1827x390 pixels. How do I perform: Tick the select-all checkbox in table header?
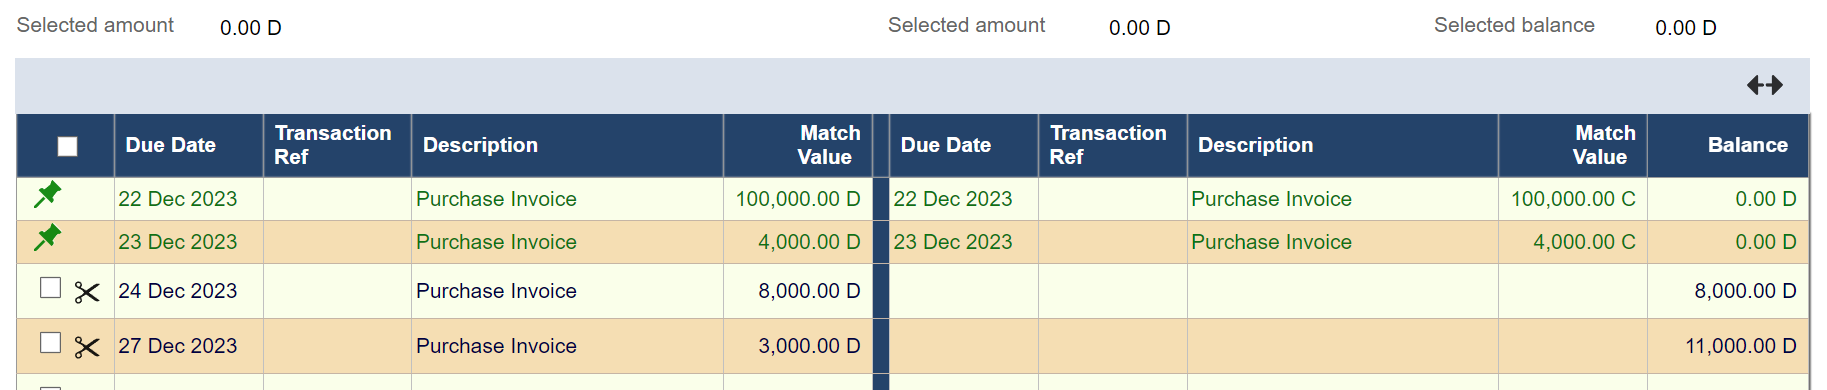pos(67,146)
